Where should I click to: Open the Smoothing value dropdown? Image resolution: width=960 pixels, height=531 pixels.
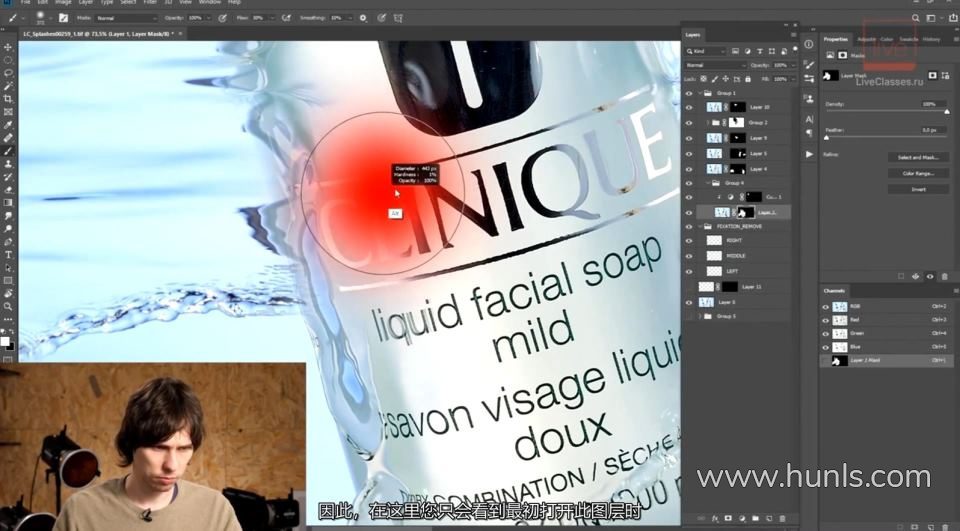coord(351,18)
